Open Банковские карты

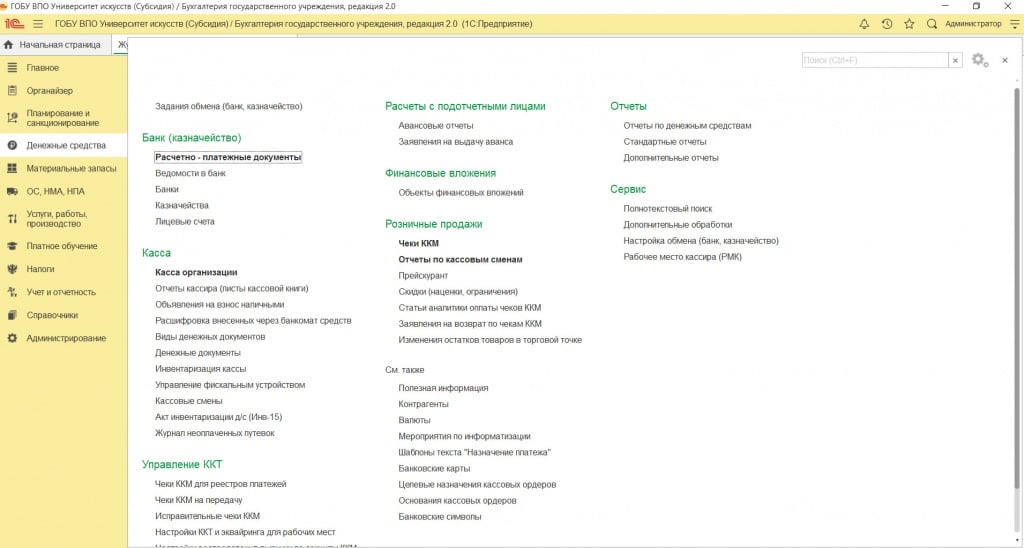tap(434, 468)
